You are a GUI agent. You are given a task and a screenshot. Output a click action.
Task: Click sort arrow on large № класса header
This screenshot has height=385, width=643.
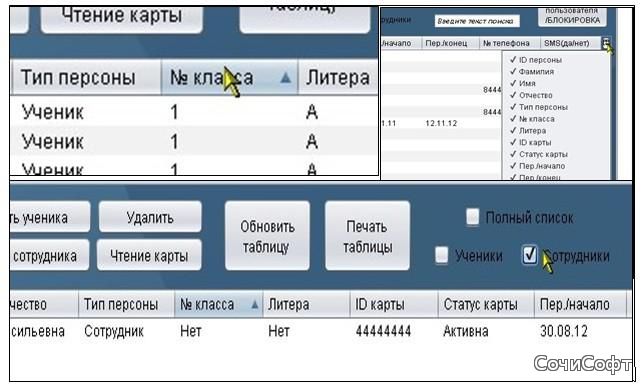click(x=285, y=78)
